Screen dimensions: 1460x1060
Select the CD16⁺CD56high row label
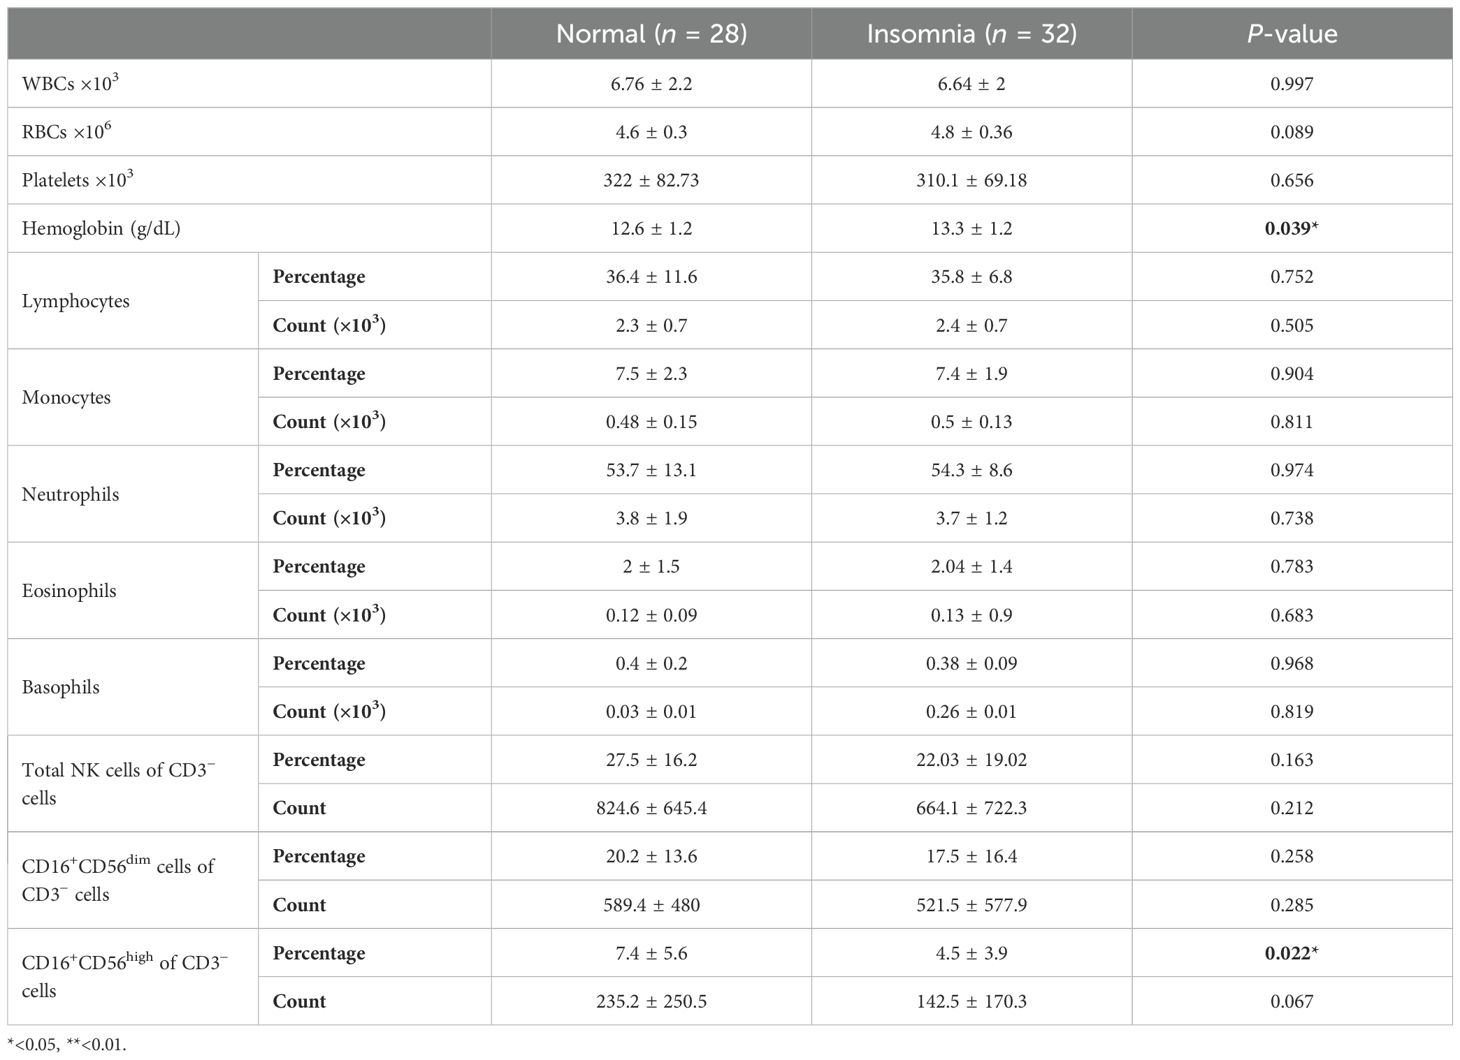(124, 976)
